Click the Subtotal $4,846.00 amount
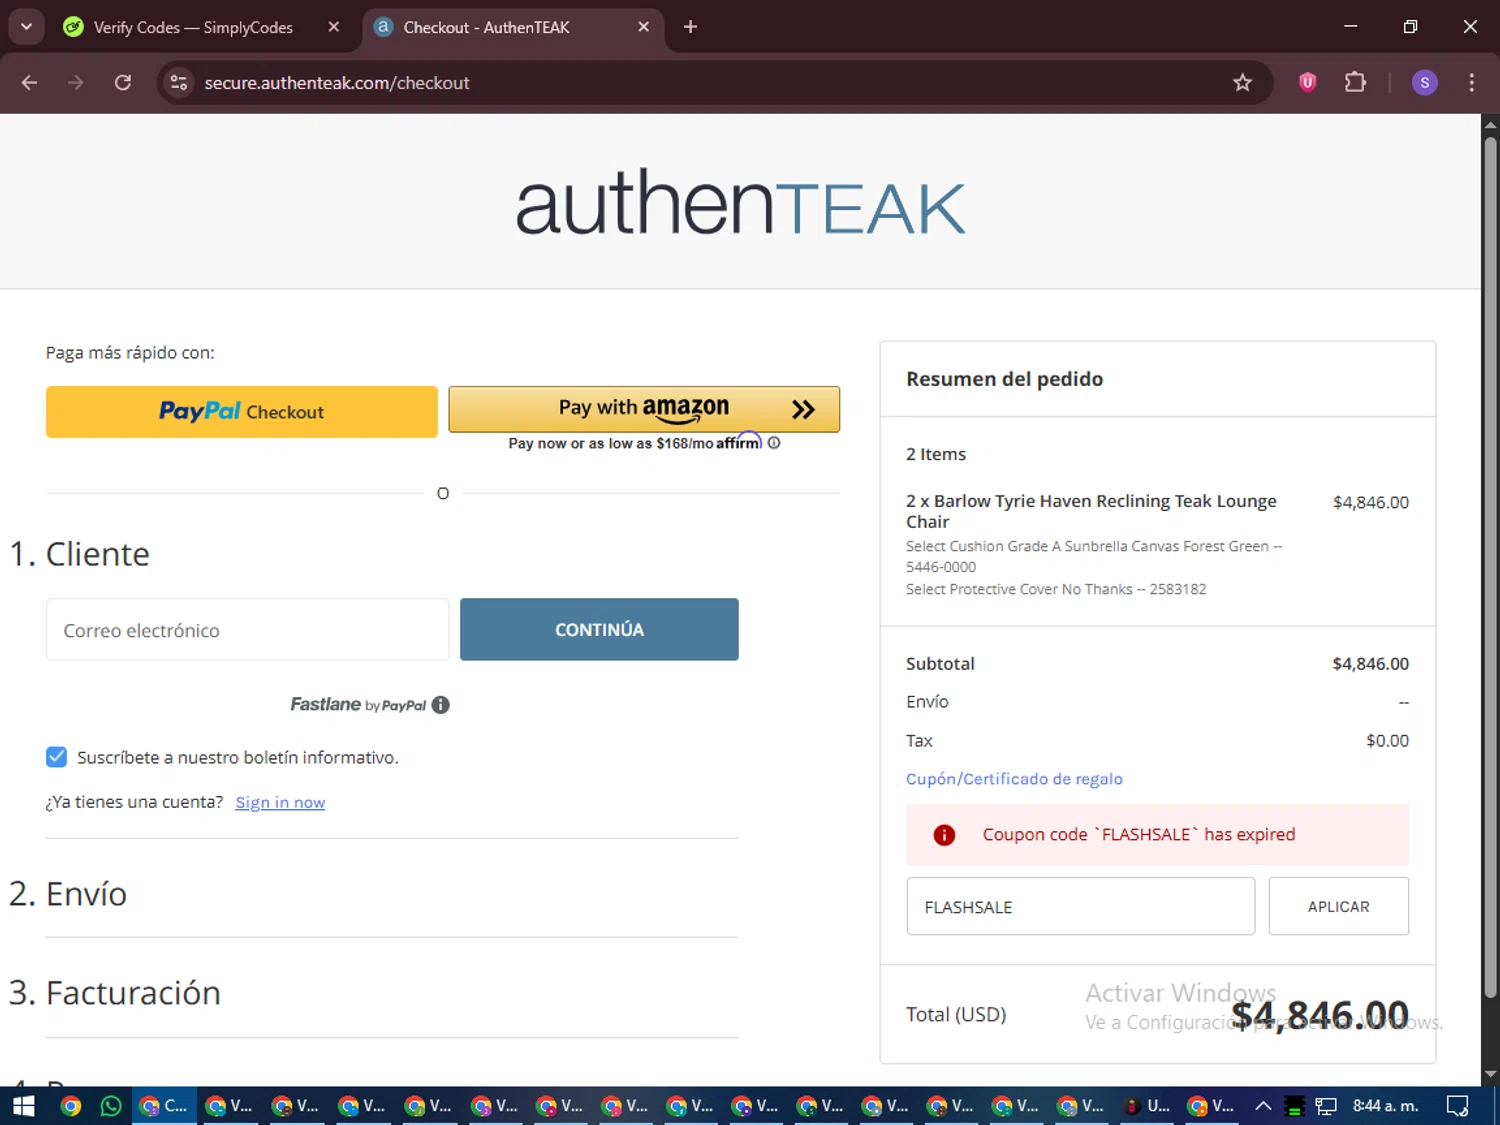The width and height of the screenshot is (1500, 1125). click(x=1370, y=664)
